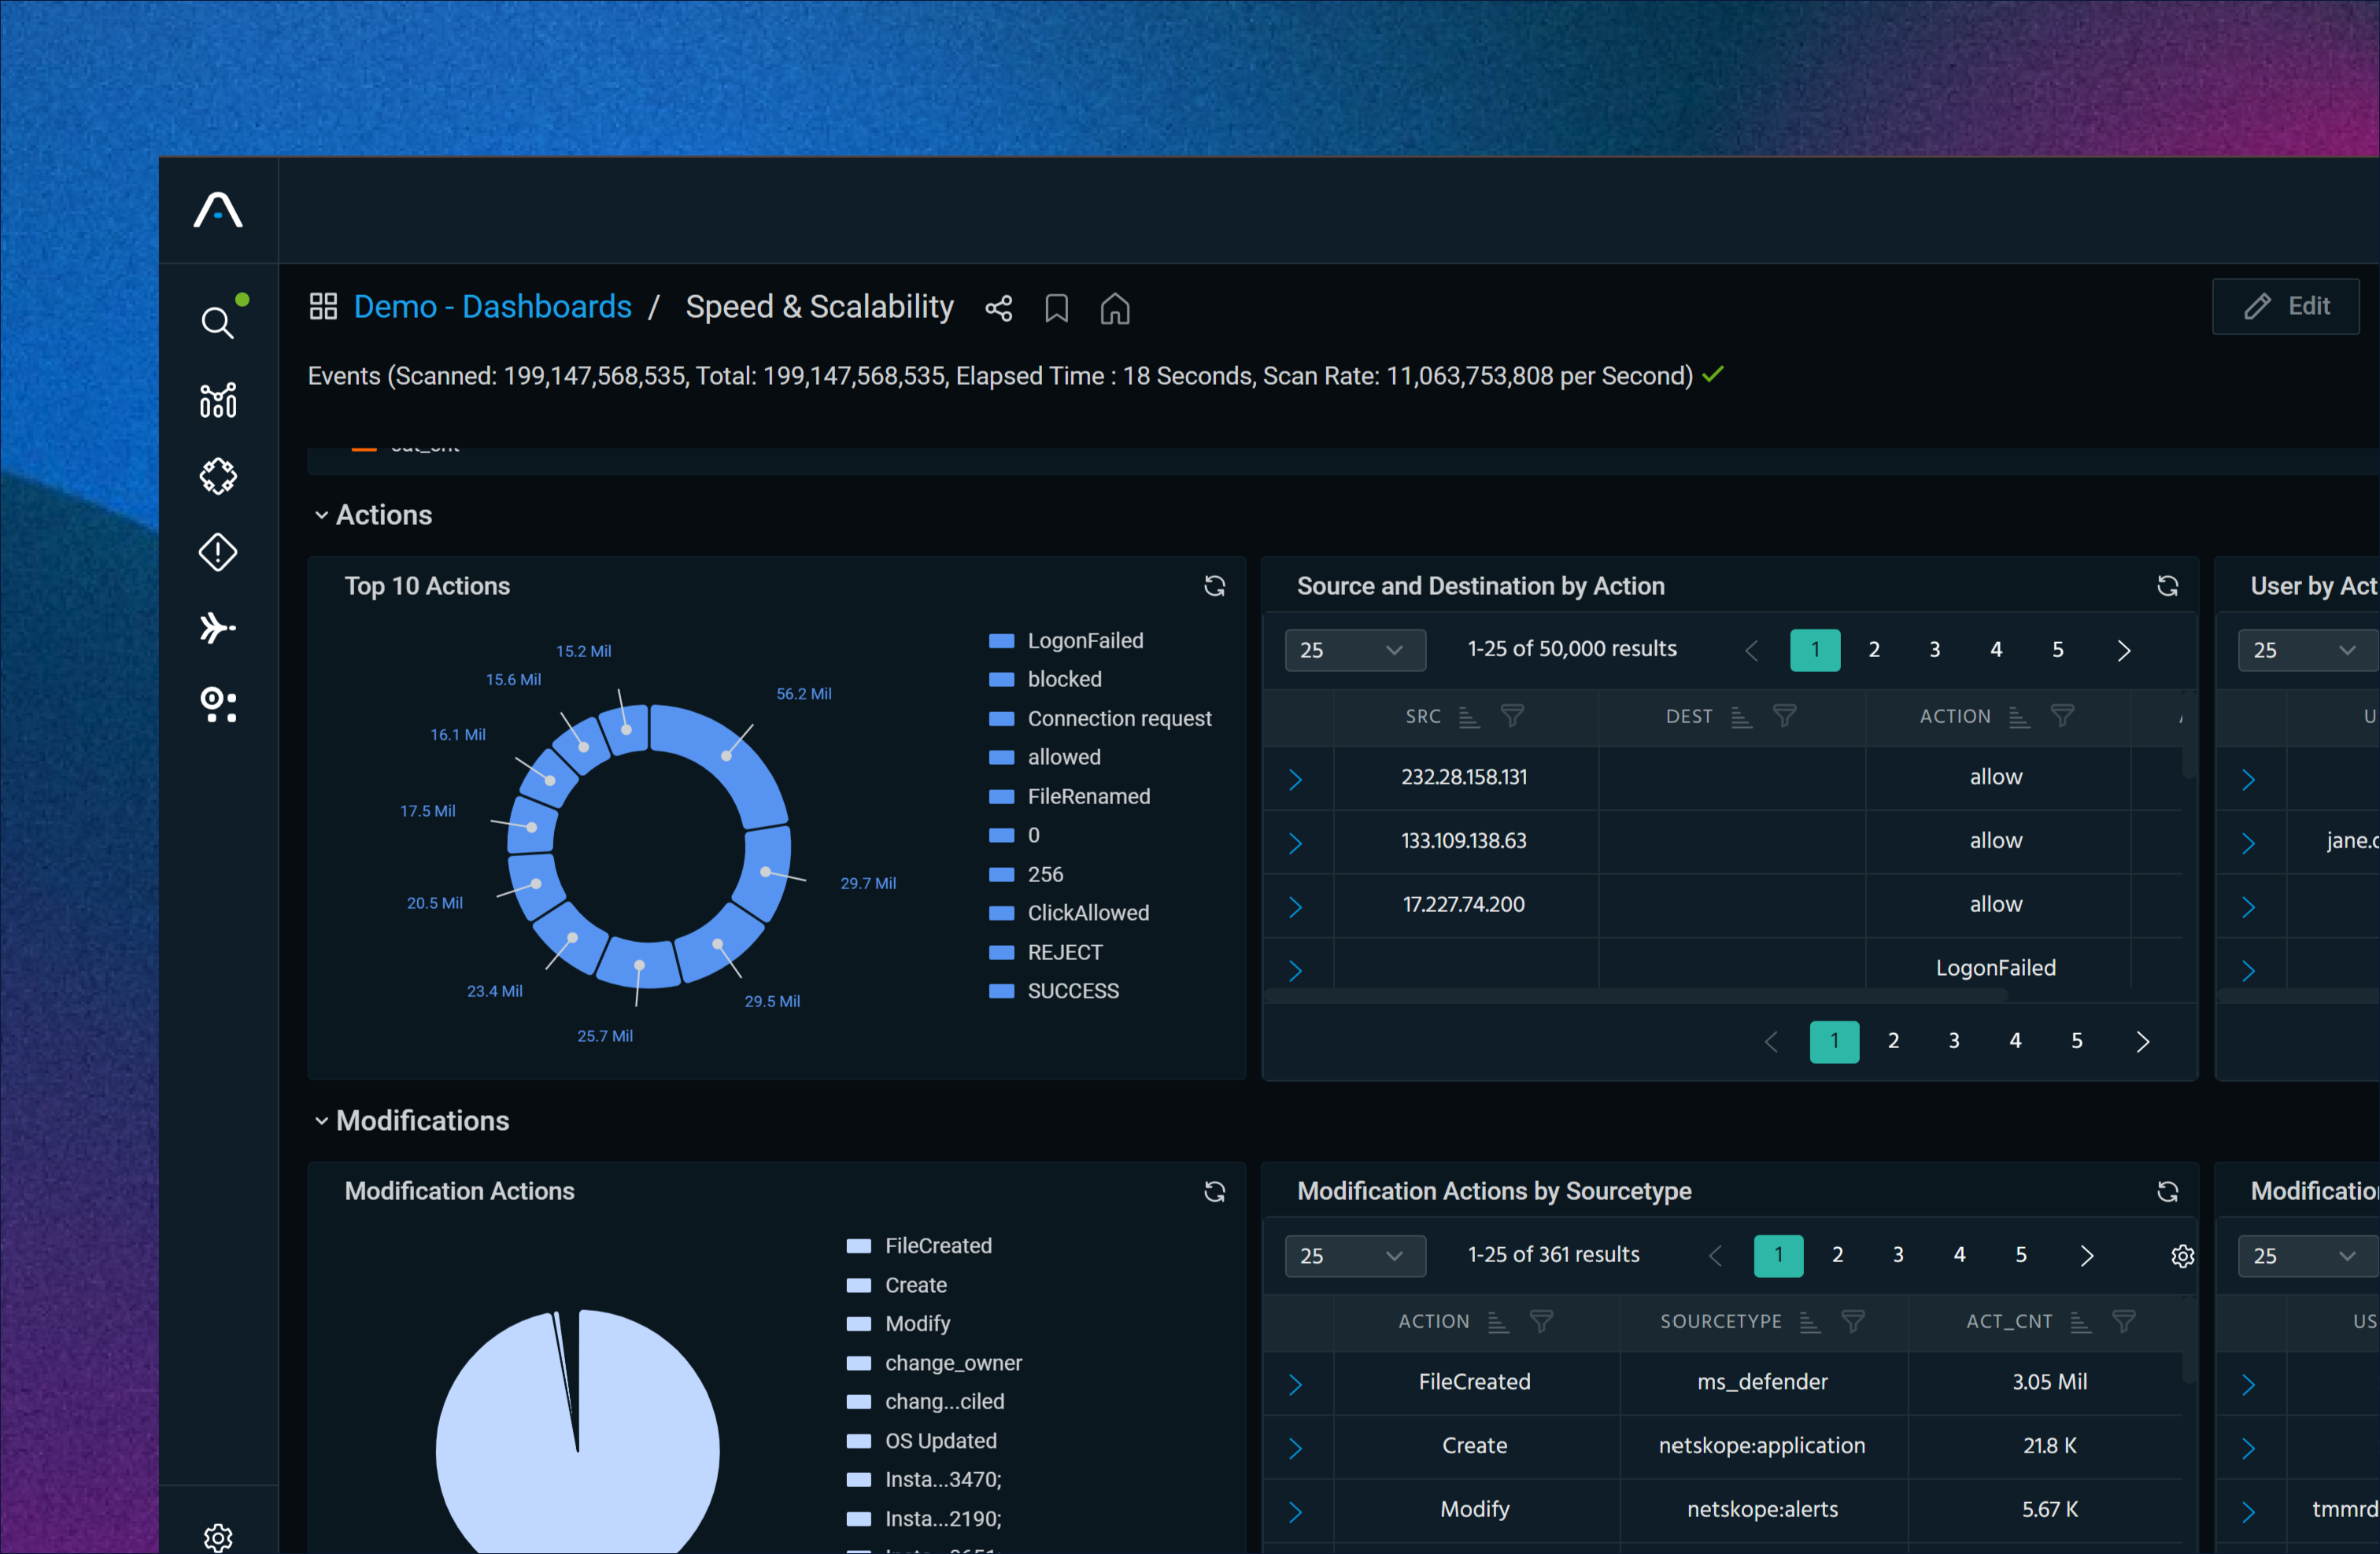Open the table settings gear in Modification Actions by Sourcetype
2380x1554 pixels.
tap(2182, 1256)
